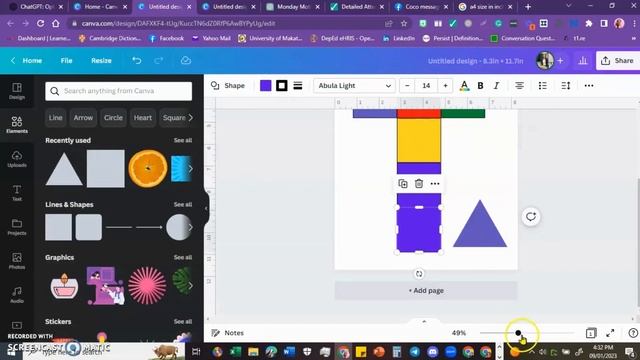Add the pink starburst graphic
This screenshot has width=640, height=360.
click(x=147, y=286)
